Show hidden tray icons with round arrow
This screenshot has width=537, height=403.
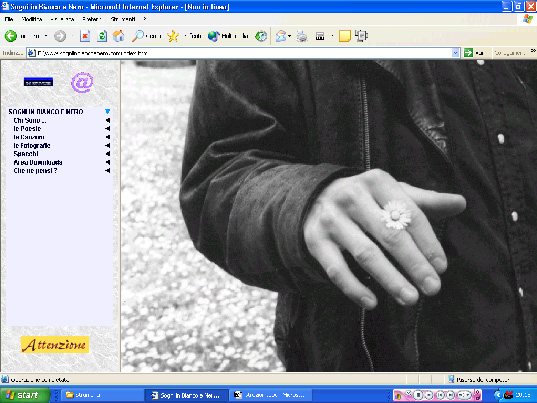[498, 395]
